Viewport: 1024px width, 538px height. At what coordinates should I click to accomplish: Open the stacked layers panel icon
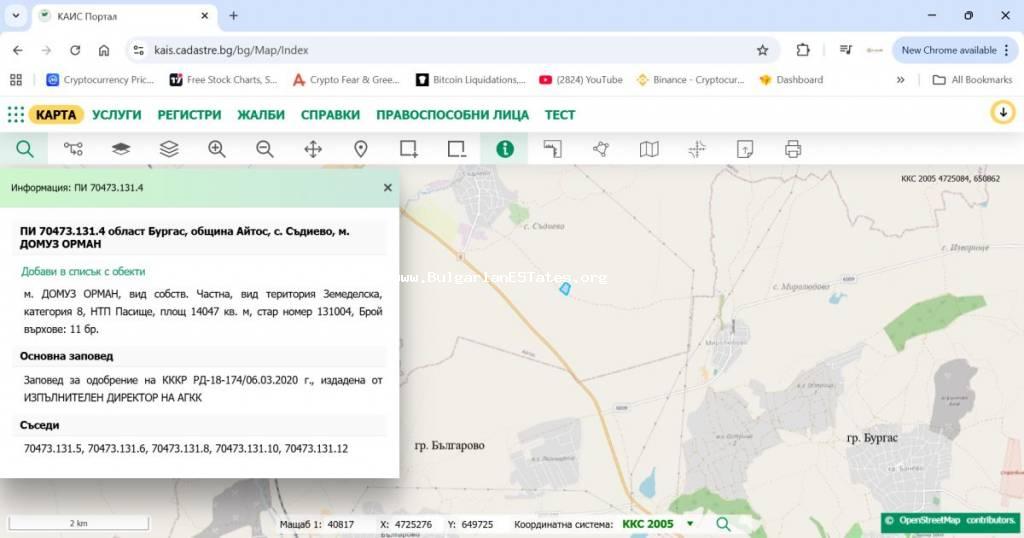(x=169, y=149)
